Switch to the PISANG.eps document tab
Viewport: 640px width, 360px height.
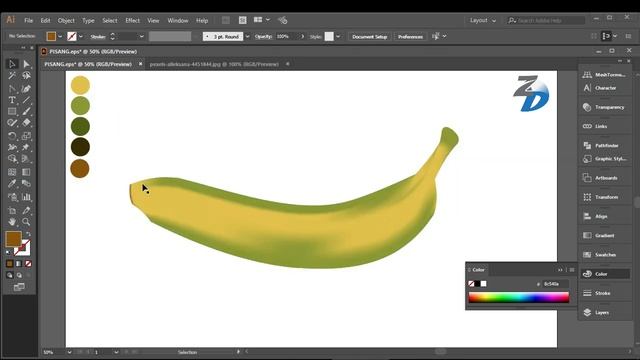[88, 64]
